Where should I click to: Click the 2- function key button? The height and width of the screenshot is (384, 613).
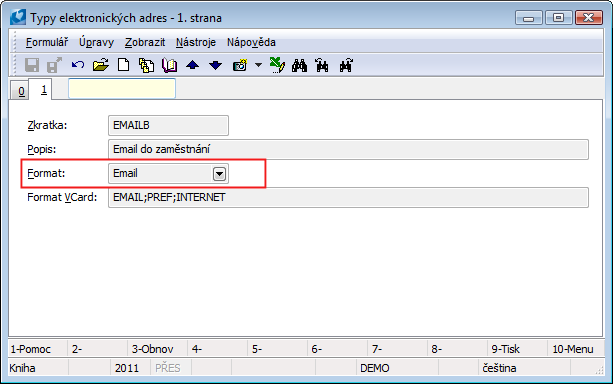pyautogui.click(x=98, y=349)
